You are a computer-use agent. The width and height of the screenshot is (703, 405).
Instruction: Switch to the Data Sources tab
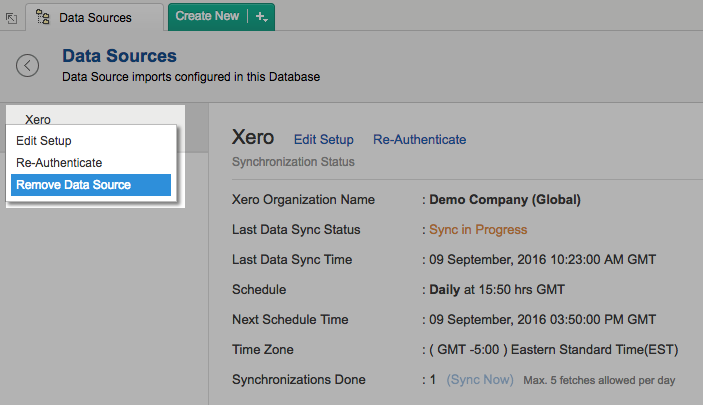pyautogui.click(x=95, y=17)
